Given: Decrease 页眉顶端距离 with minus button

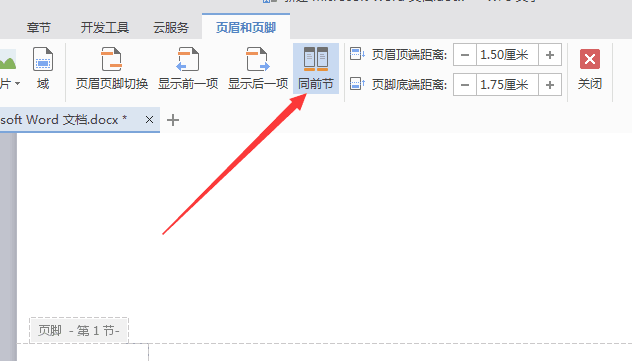Looking at the screenshot, I should pyautogui.click(x=465, y=55).
